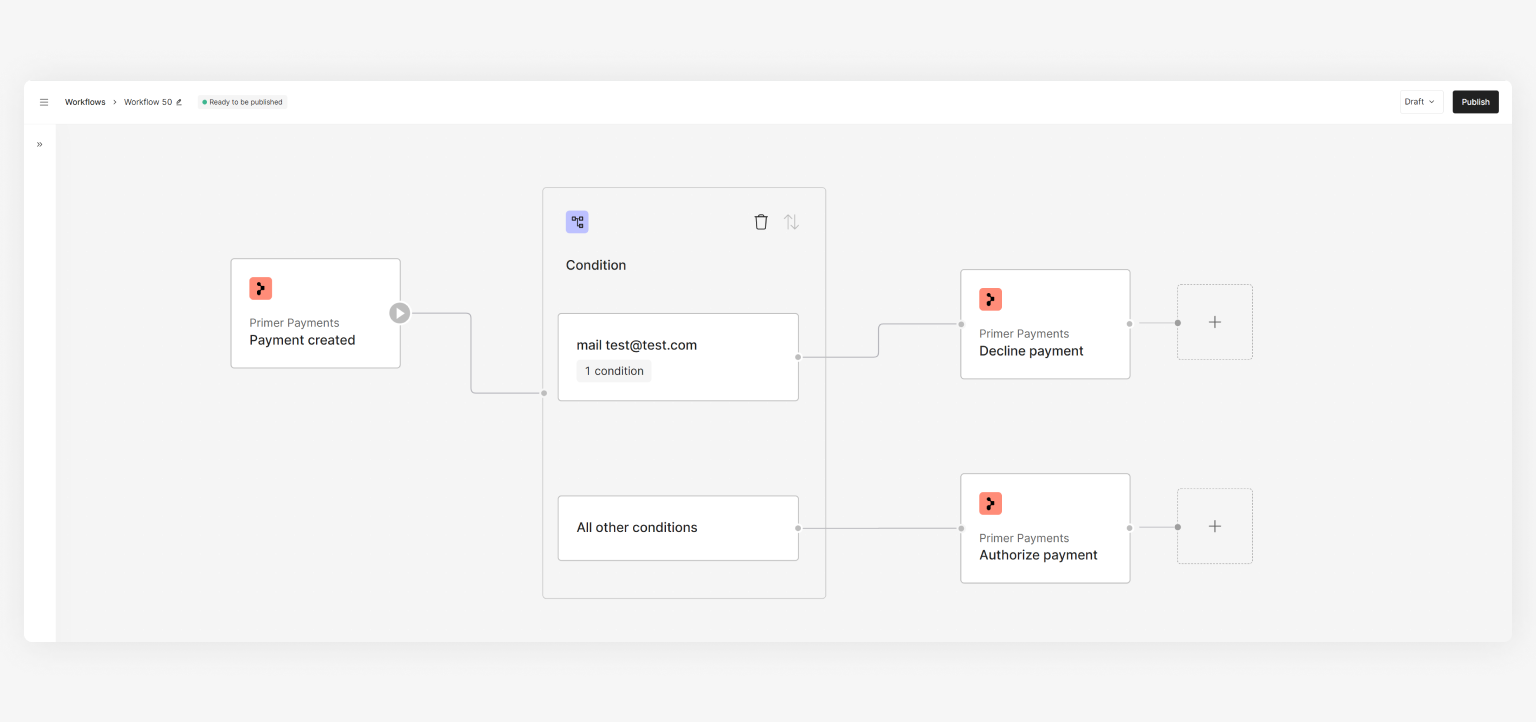
Task: Expand the collapsed sidebar with double chevron
Action: (x=40, y=144)
